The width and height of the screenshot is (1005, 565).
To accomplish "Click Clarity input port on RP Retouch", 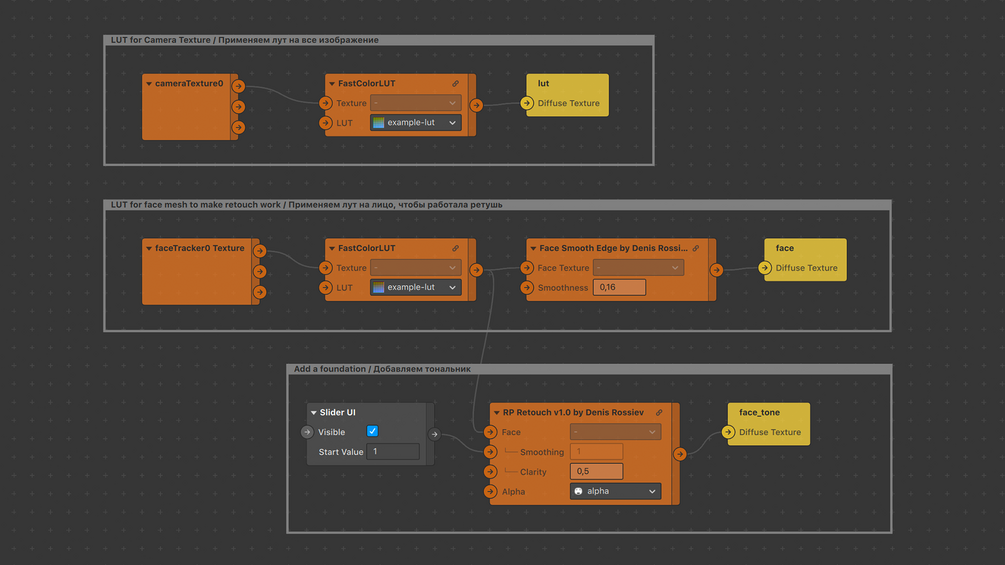I will (490, 471).
